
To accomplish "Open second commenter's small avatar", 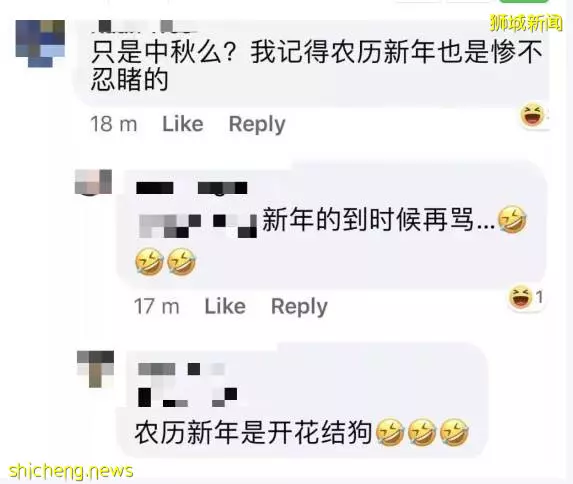I will (93, 182).
